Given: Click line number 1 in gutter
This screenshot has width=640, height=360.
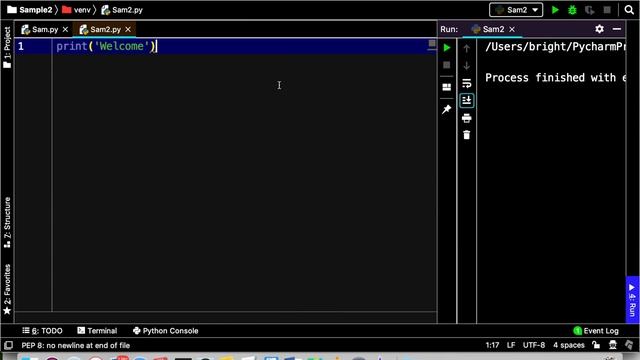Looking at the screenshot, I should point(20,47).
